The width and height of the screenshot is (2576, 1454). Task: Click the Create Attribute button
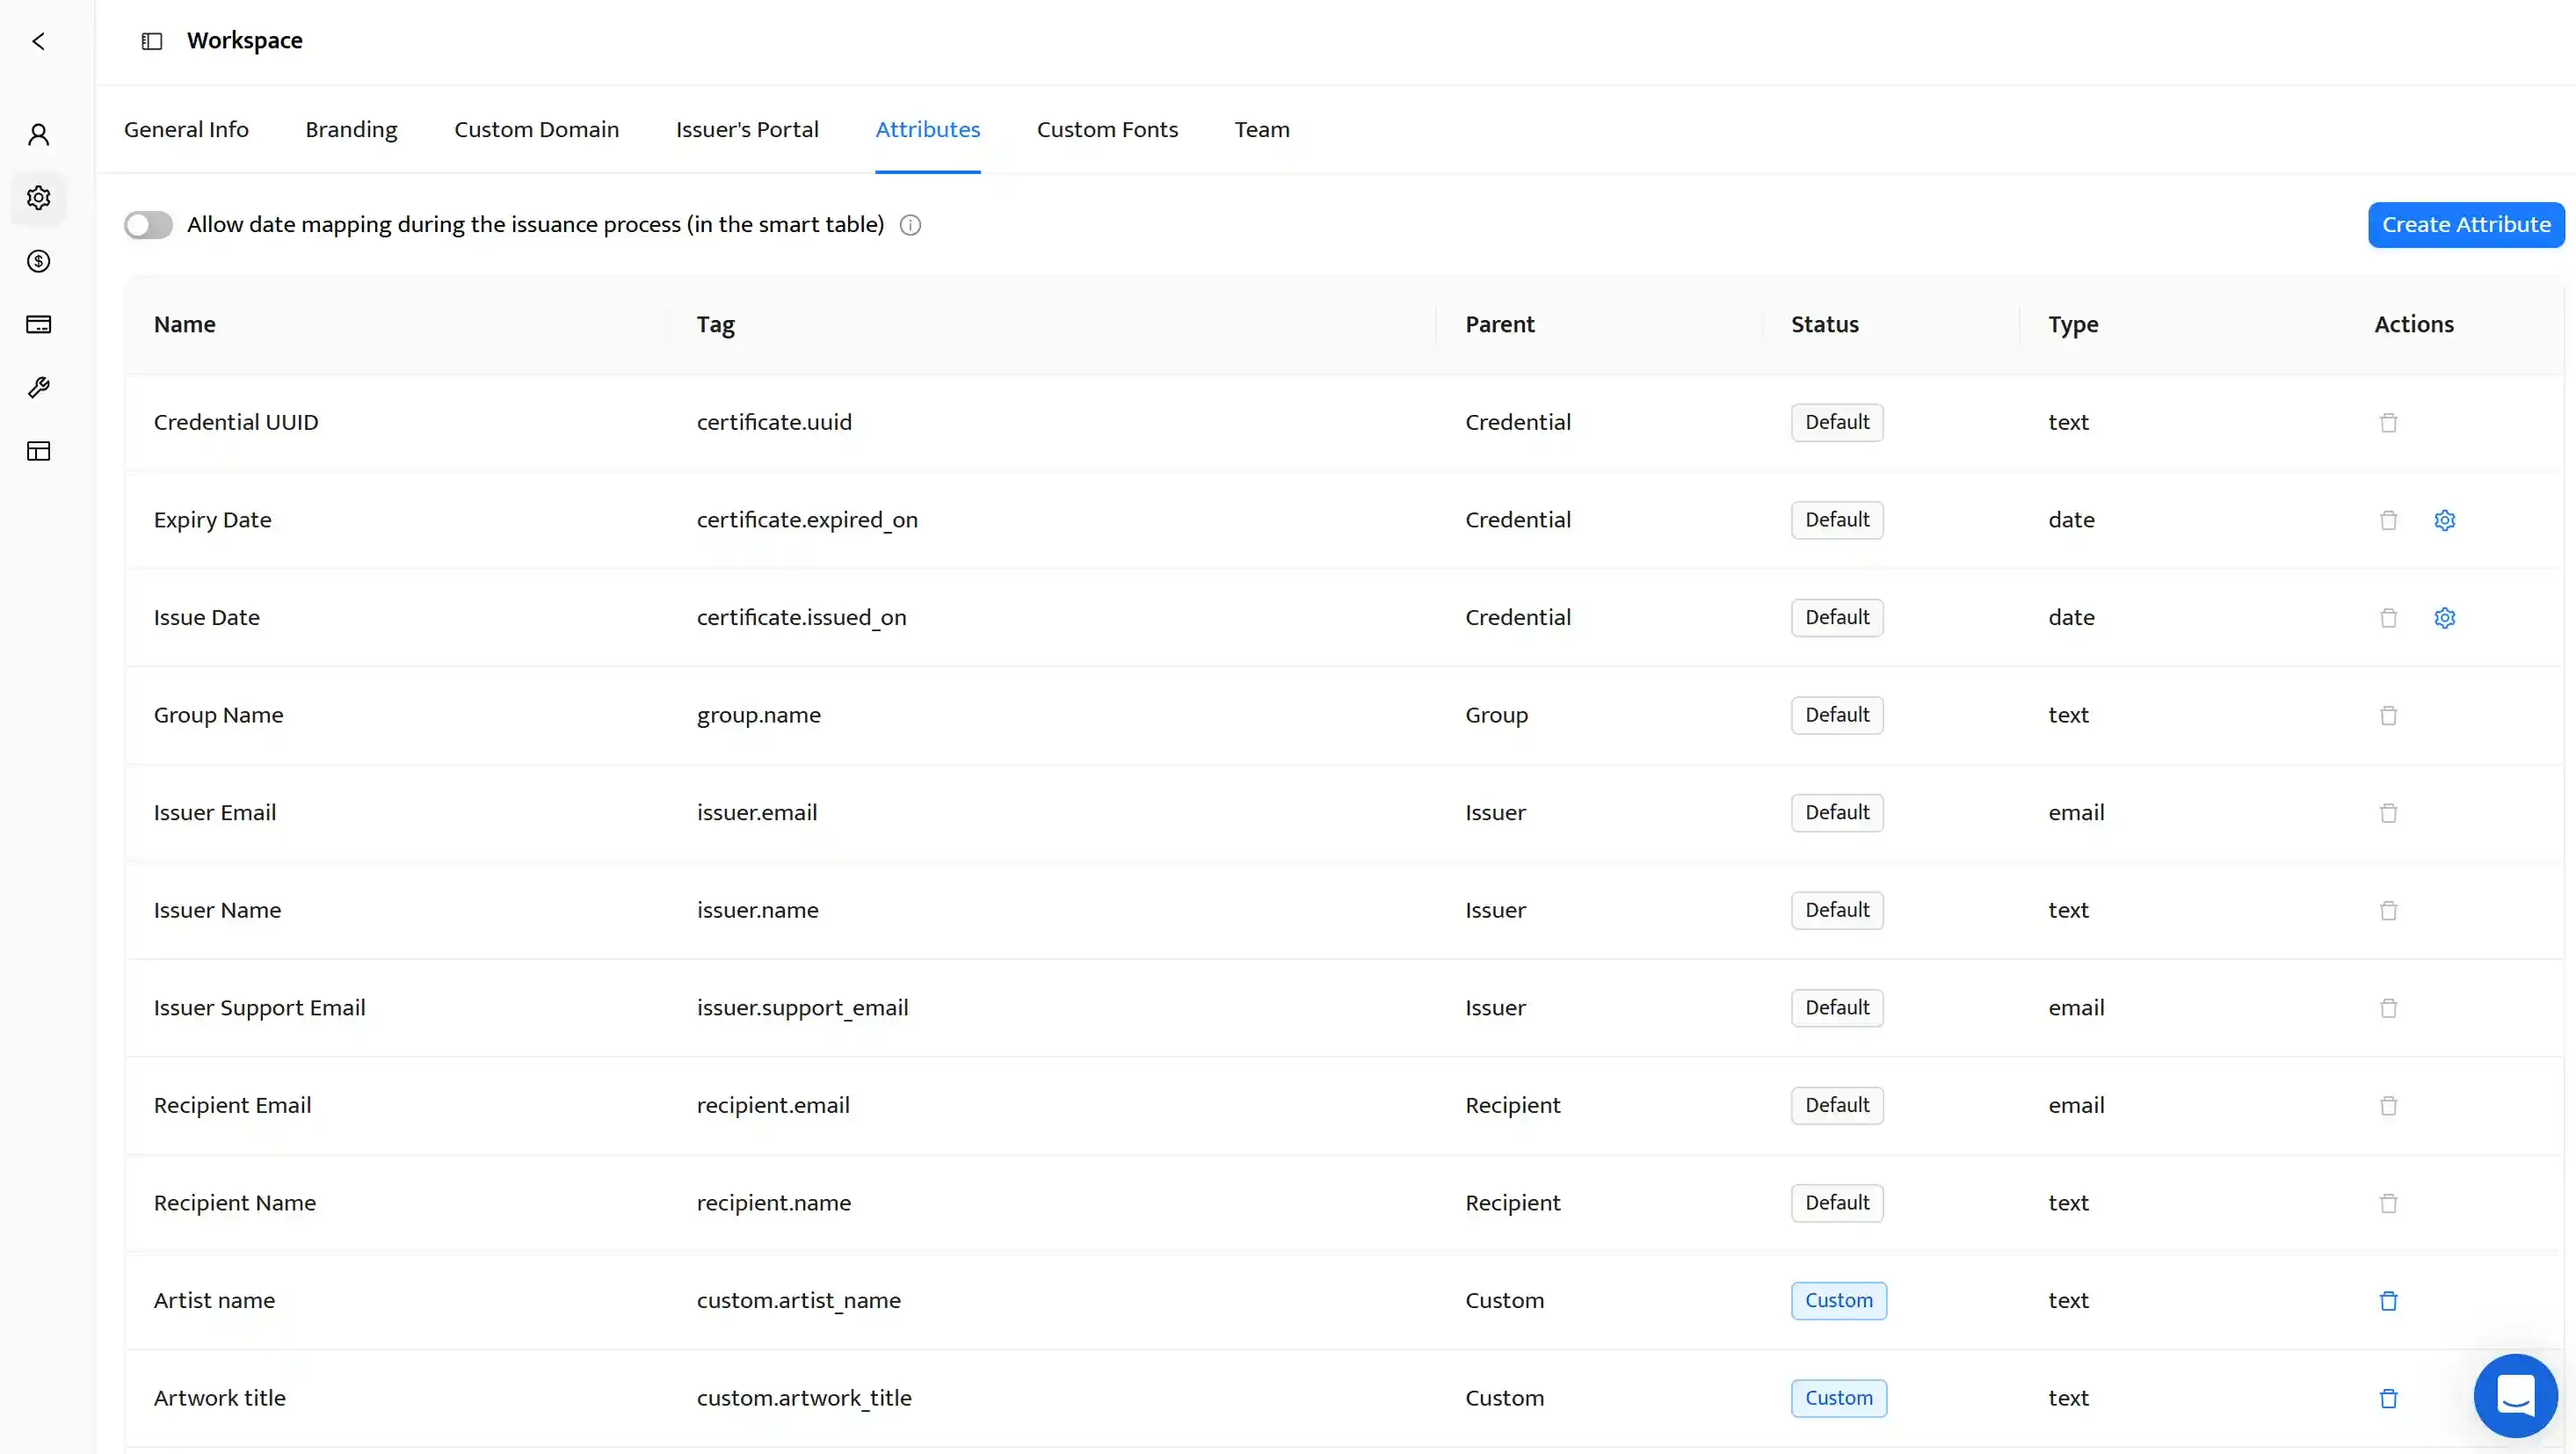(x=2465, y=225)
